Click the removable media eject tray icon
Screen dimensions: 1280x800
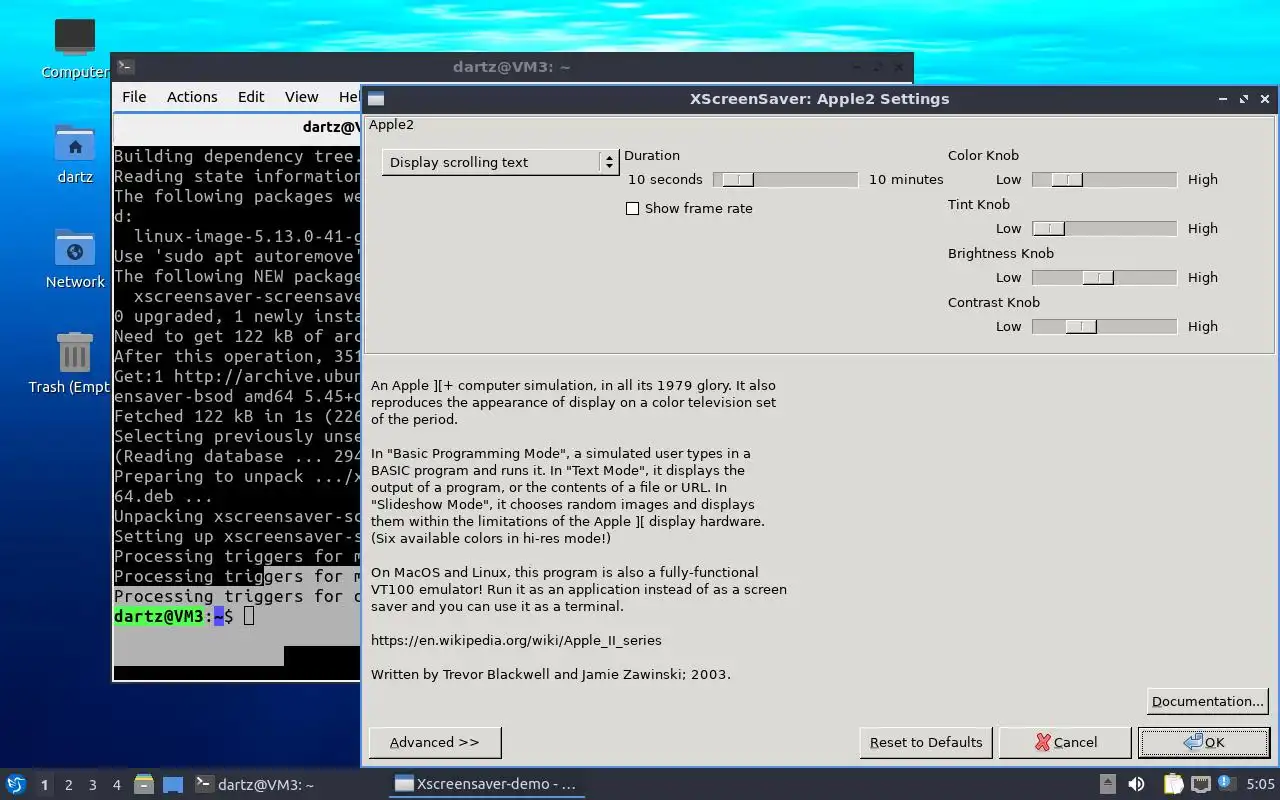(1108, 784)
